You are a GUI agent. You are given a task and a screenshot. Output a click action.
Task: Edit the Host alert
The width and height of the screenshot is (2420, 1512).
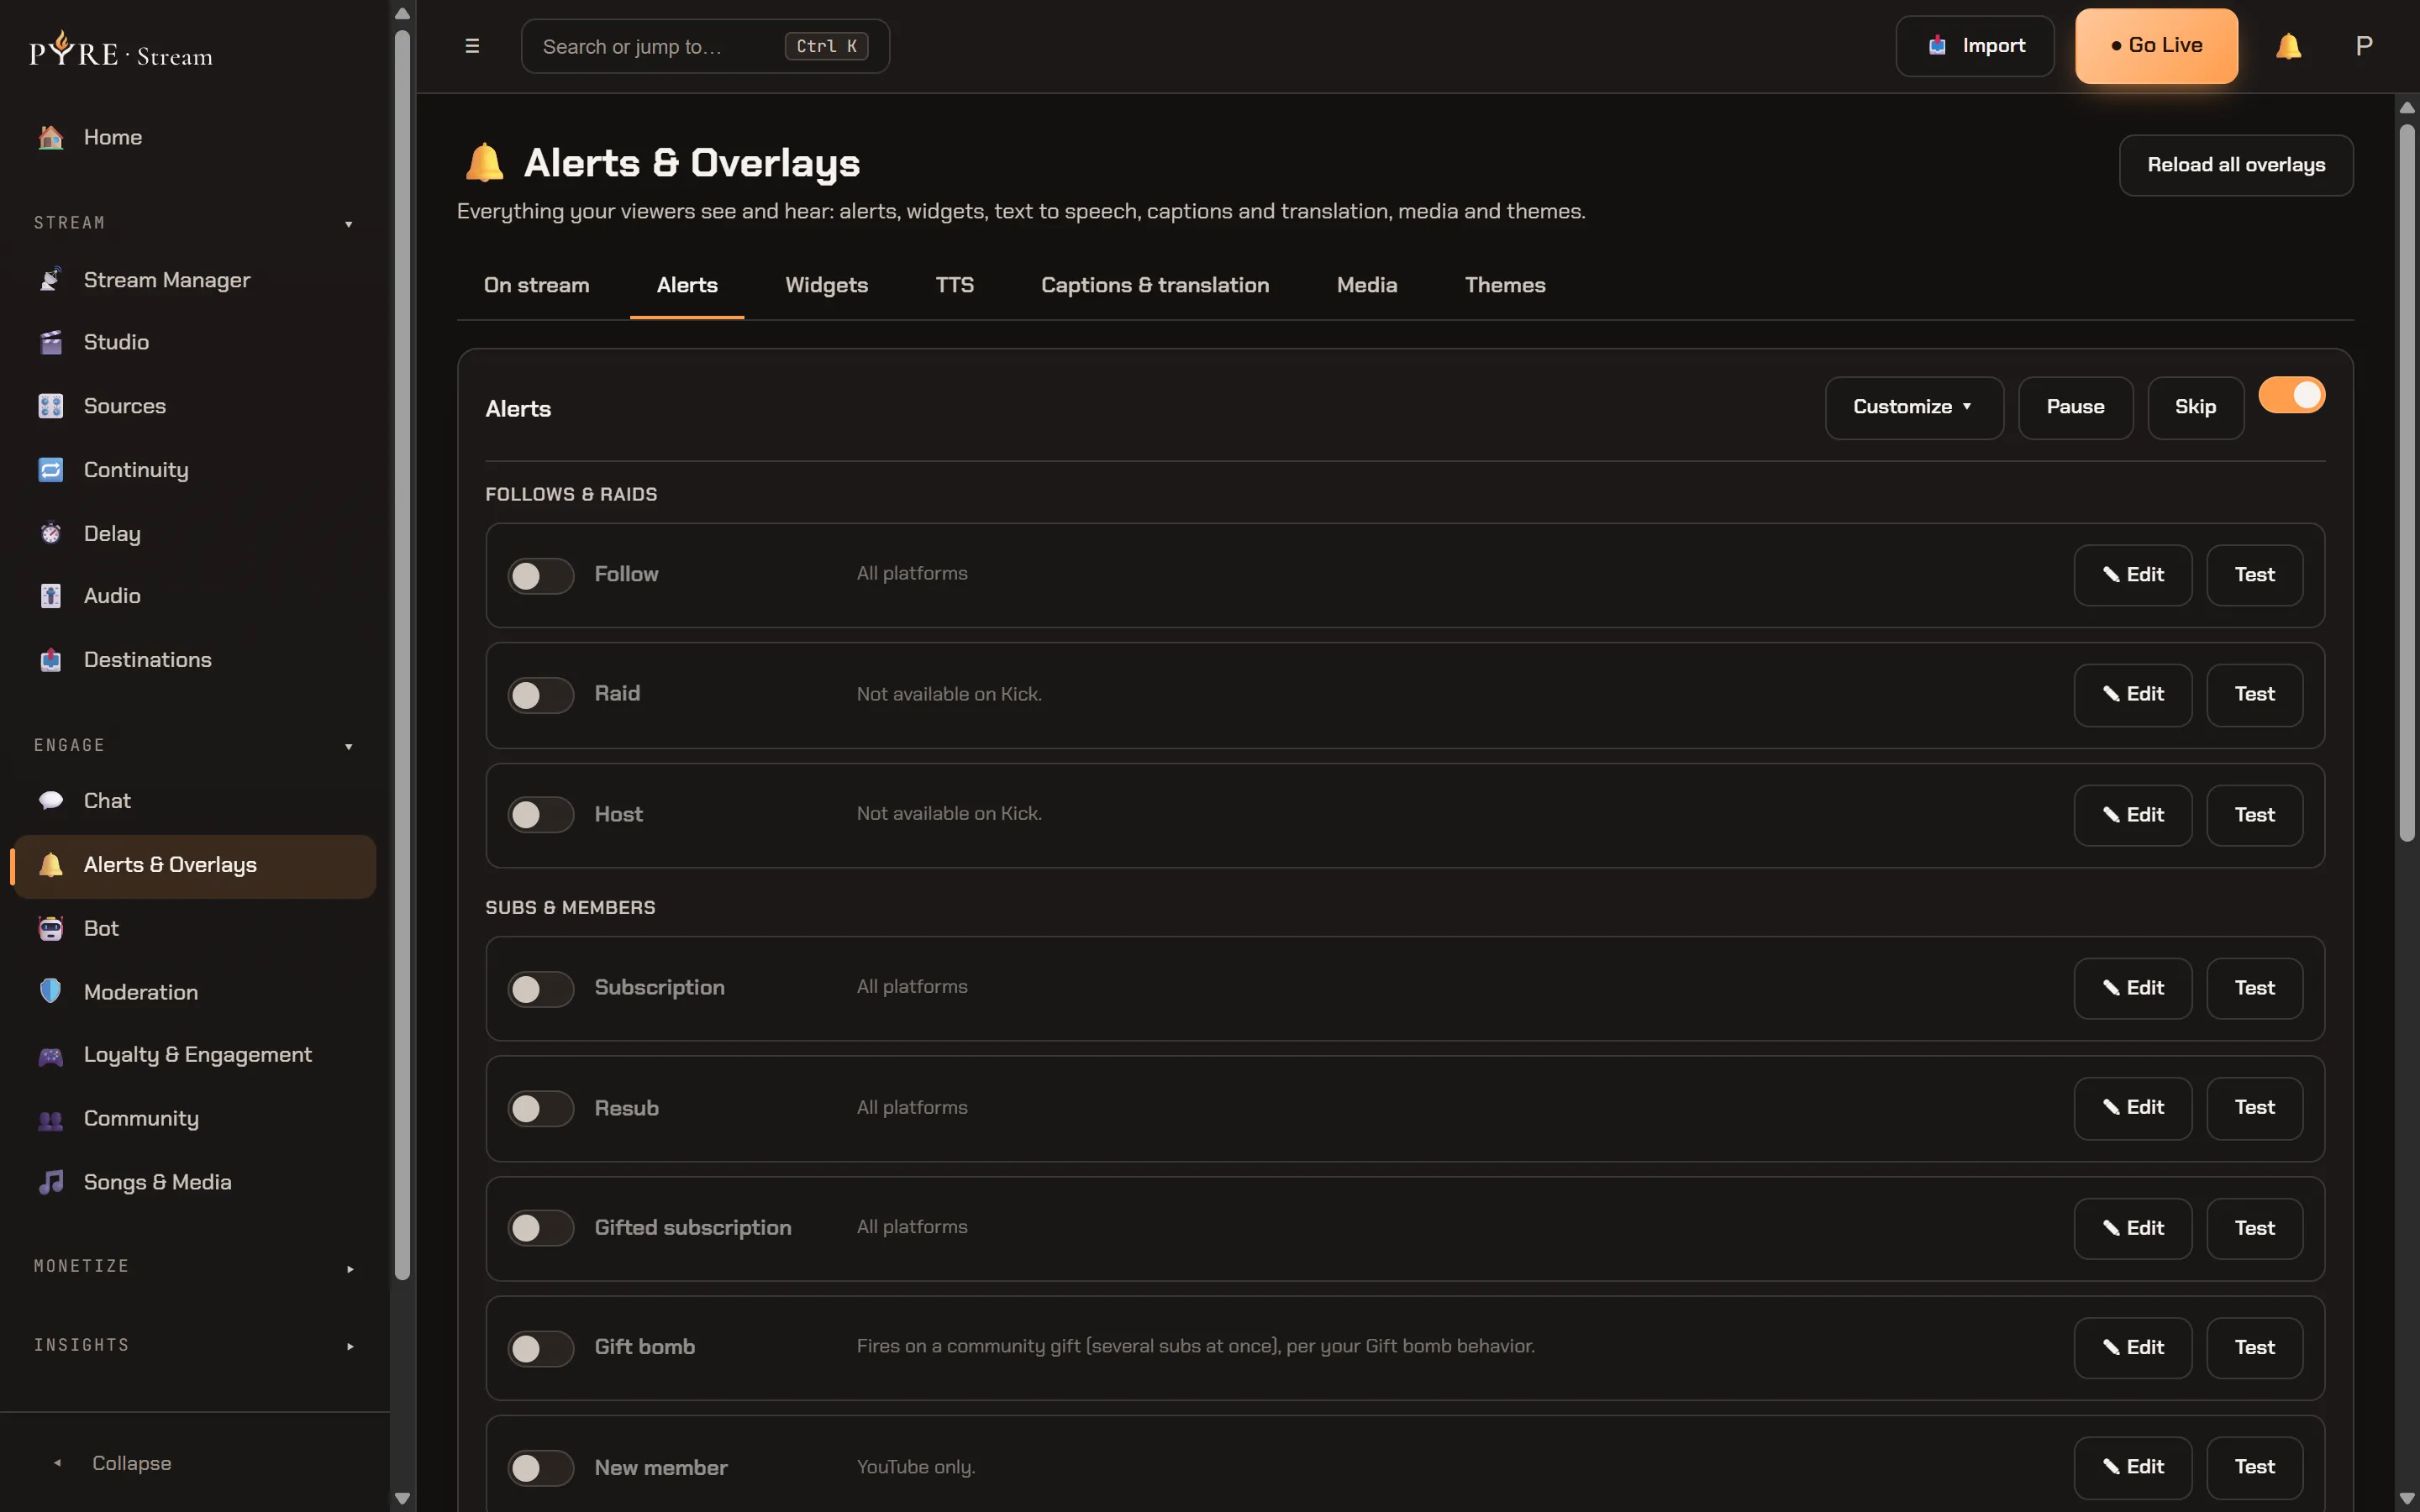point(2132,815)
